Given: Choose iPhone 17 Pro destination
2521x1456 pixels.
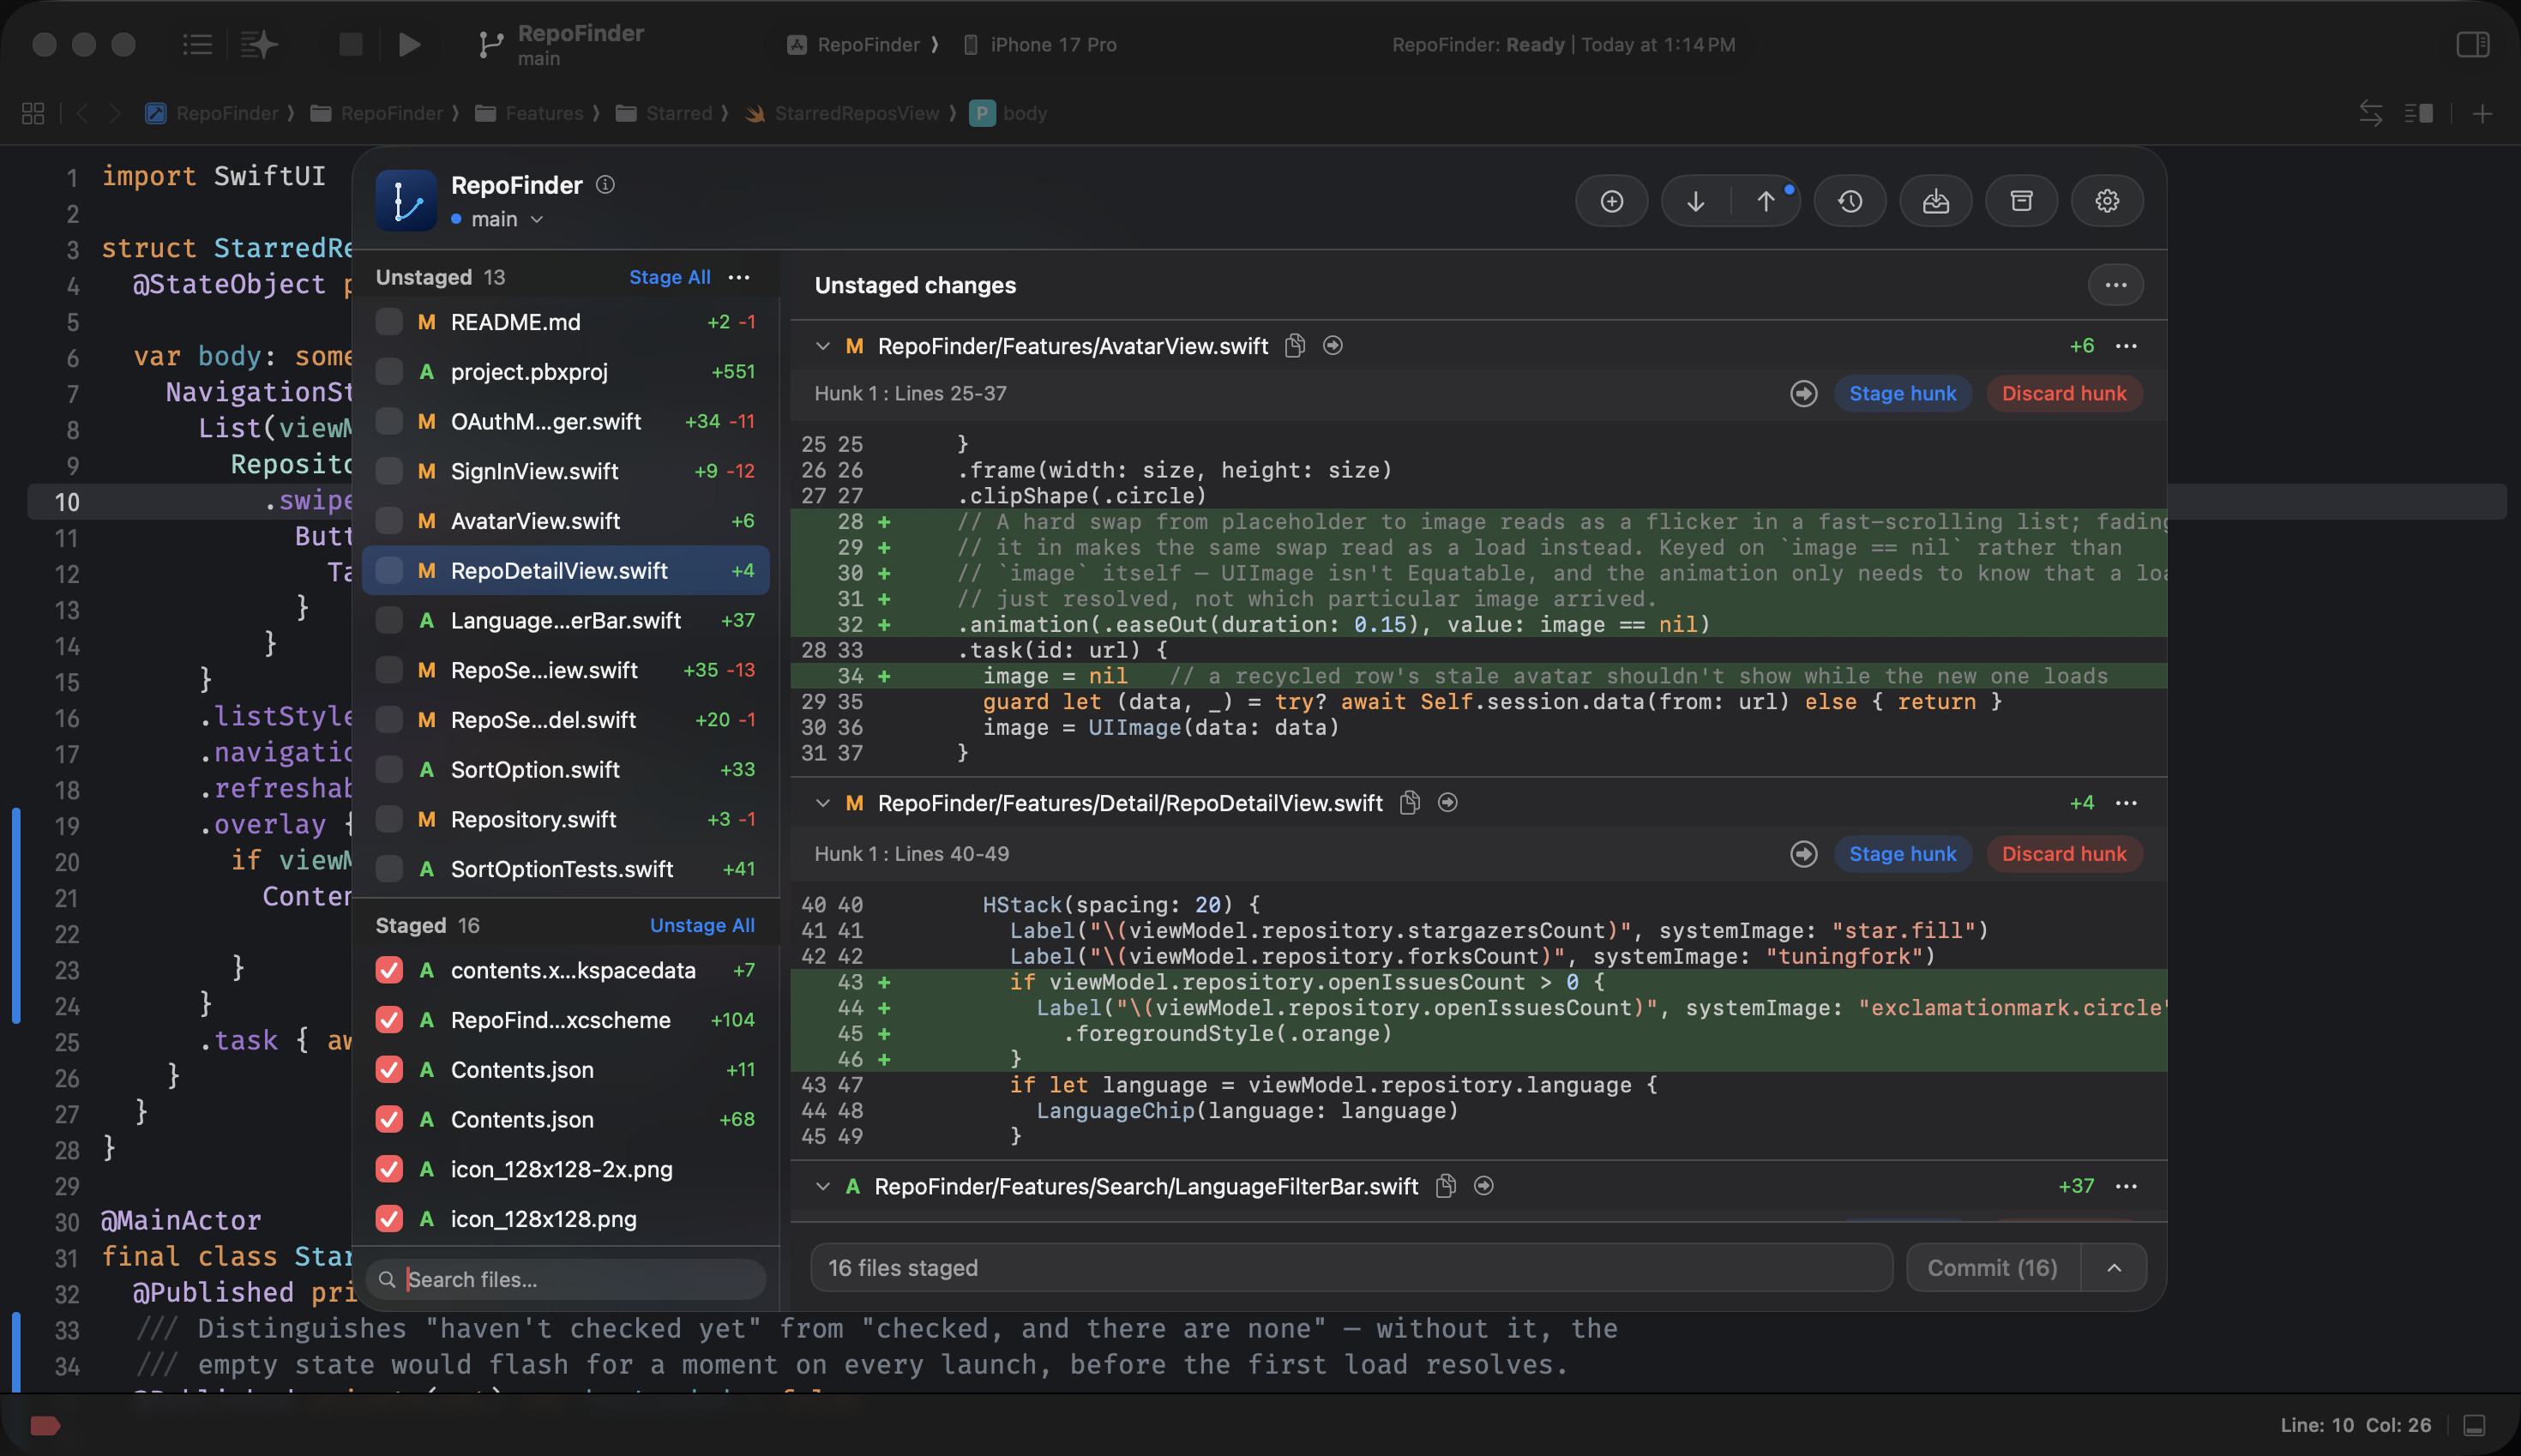Looking at the screenshot, I should coord(1040,44).
